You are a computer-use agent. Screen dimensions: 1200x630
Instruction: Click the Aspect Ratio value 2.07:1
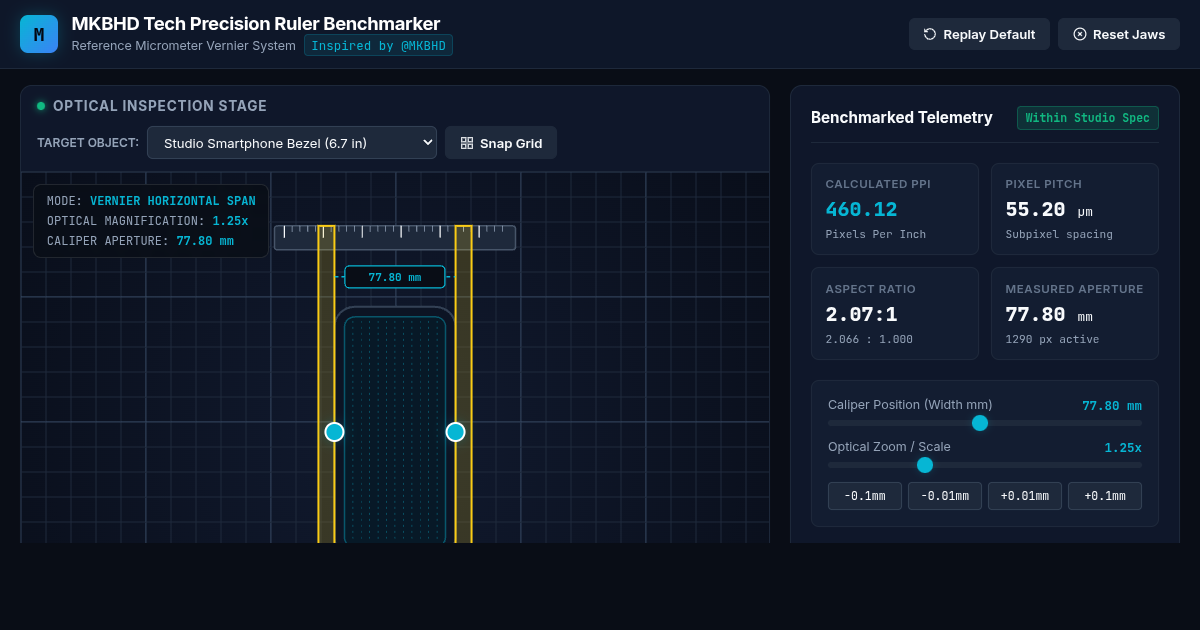861,315
